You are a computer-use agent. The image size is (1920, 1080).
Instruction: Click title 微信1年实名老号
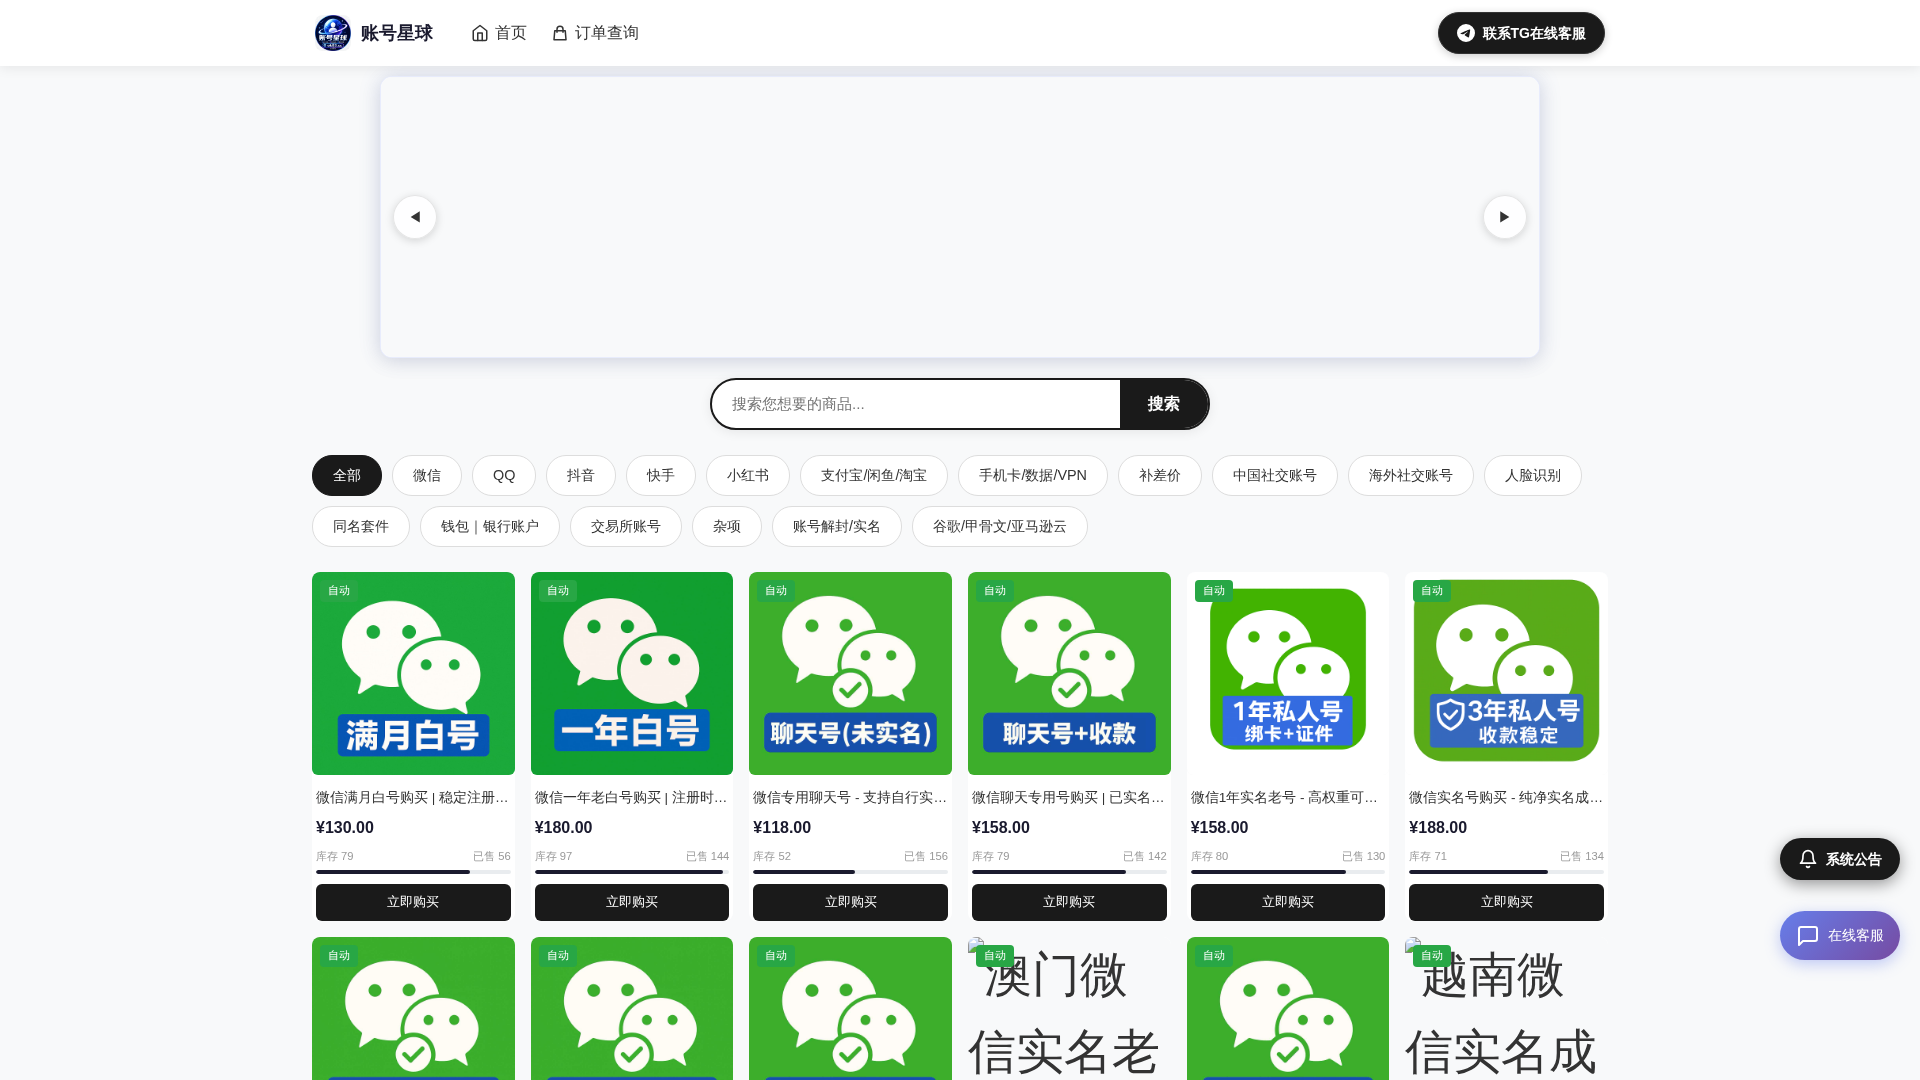(x=1288, y=798)
